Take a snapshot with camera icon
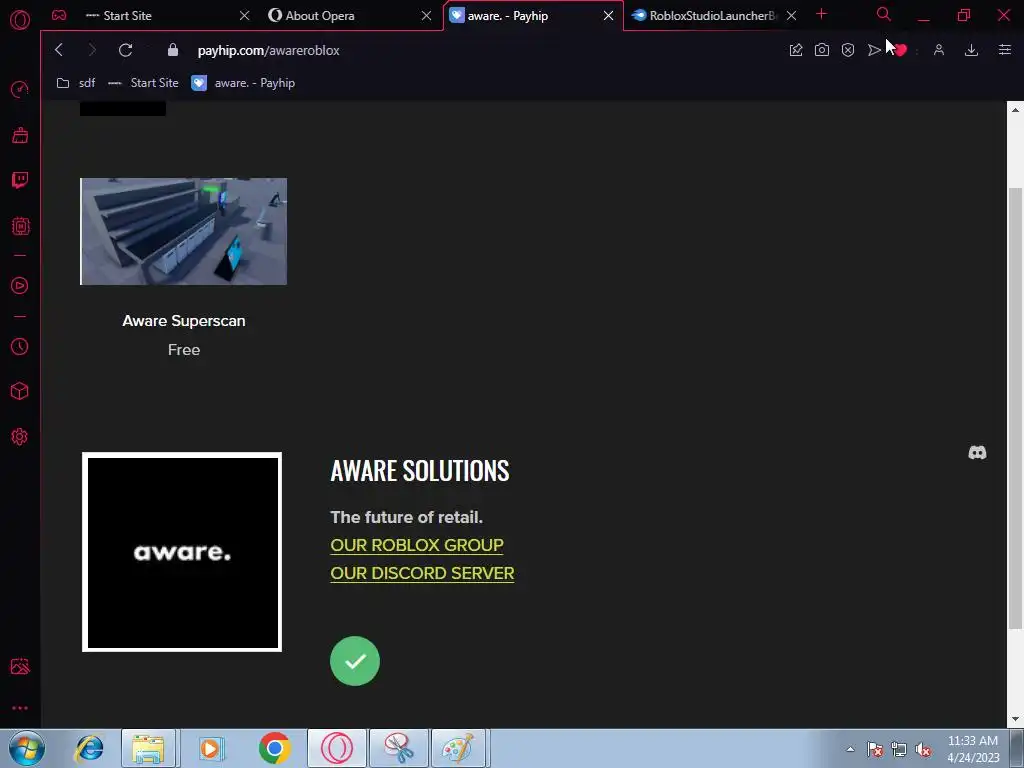1024x768 pixels. (822, 50)
